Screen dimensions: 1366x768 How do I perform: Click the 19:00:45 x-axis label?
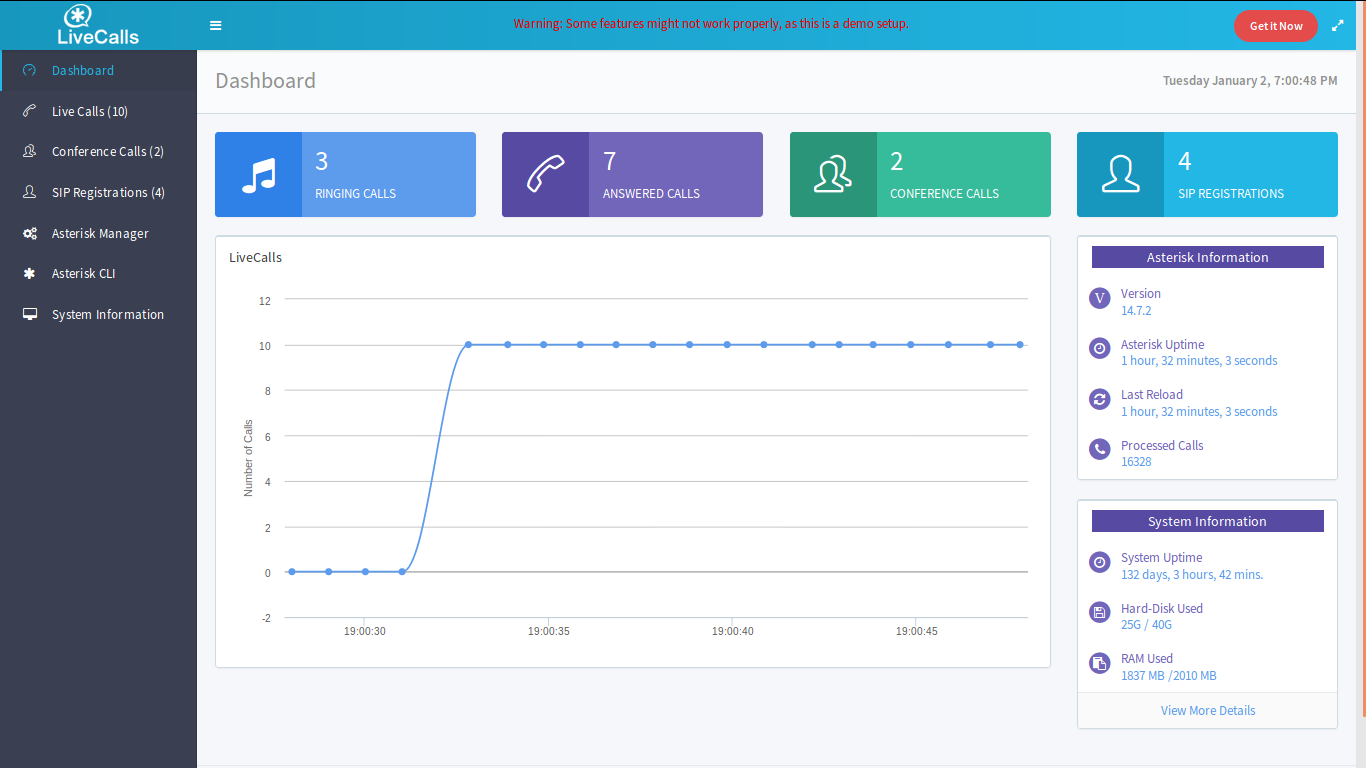click(917, 632)
